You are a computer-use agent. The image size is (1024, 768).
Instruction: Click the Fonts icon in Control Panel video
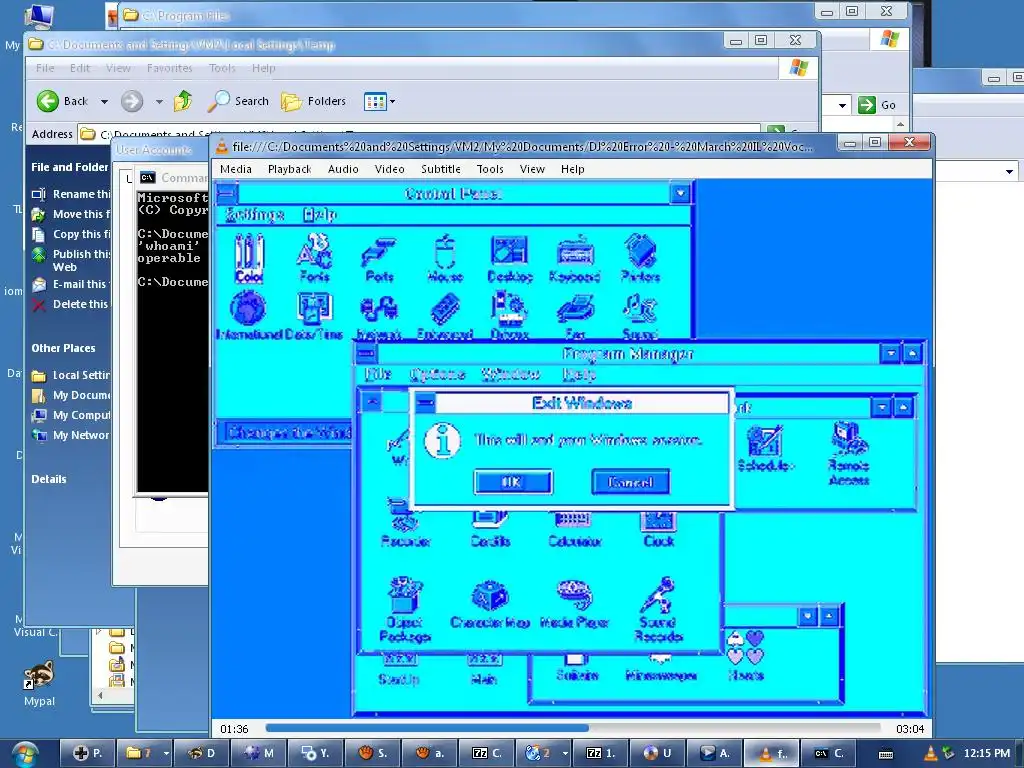[x=314, y=259]
